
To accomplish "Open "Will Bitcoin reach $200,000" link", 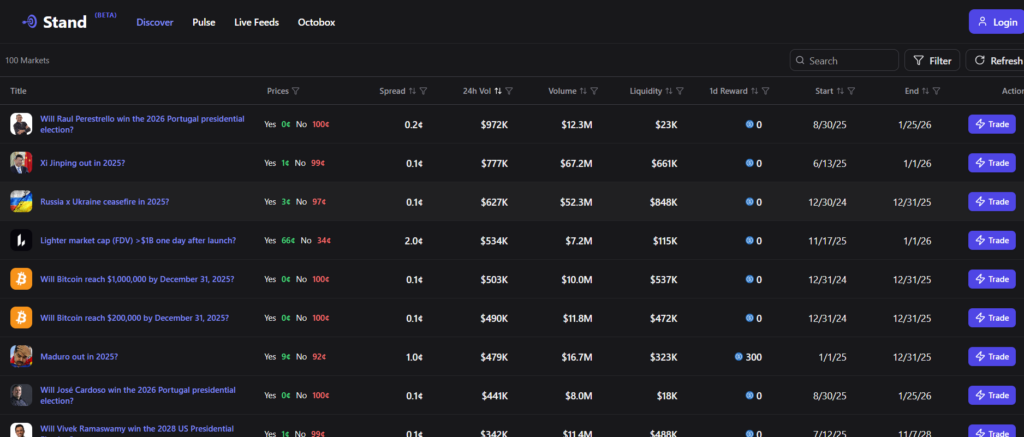I will tap(135, 318).
